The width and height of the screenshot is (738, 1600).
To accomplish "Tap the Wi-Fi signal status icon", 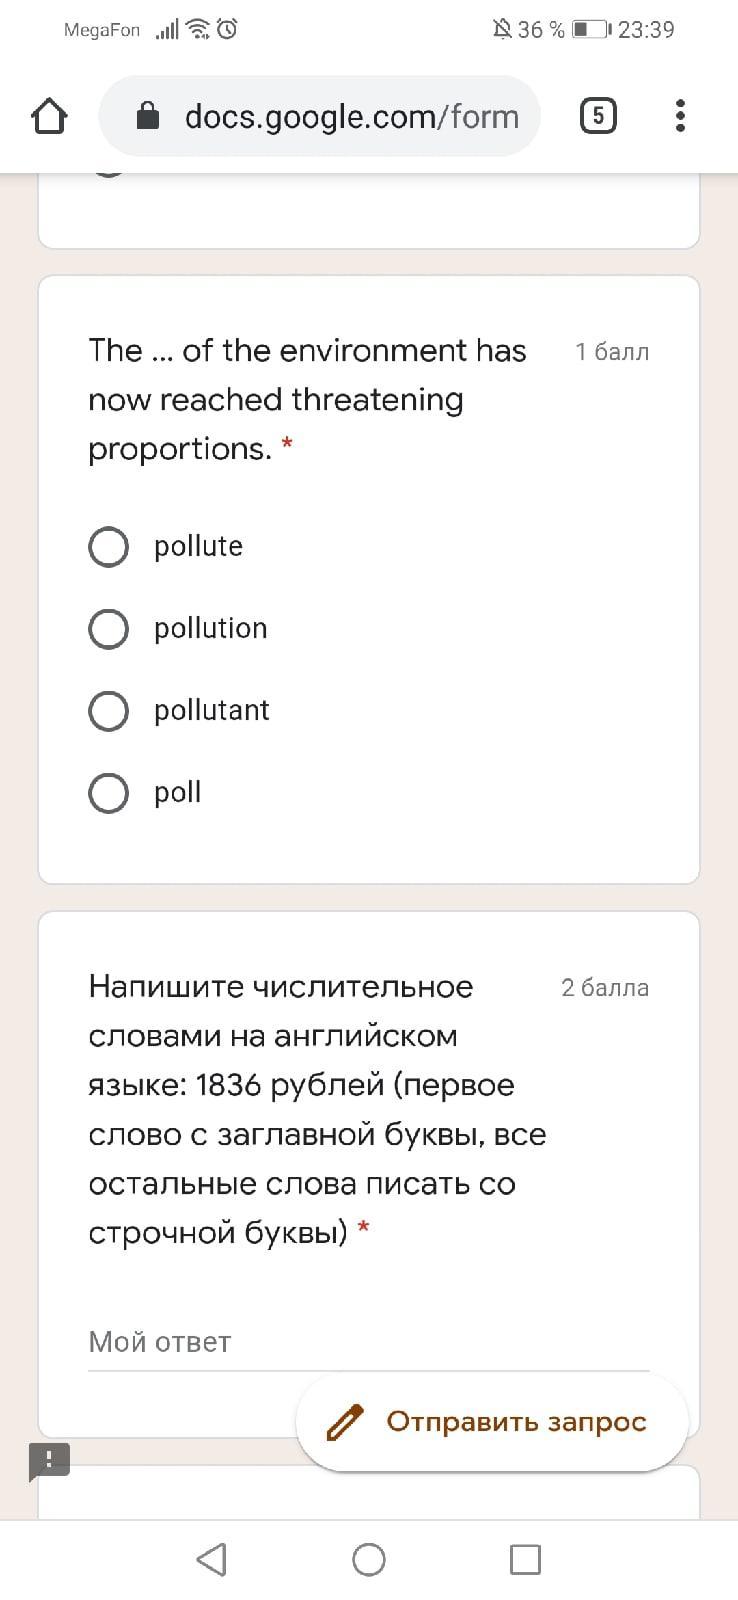I will pyautogui.click(x=199, y=30).
